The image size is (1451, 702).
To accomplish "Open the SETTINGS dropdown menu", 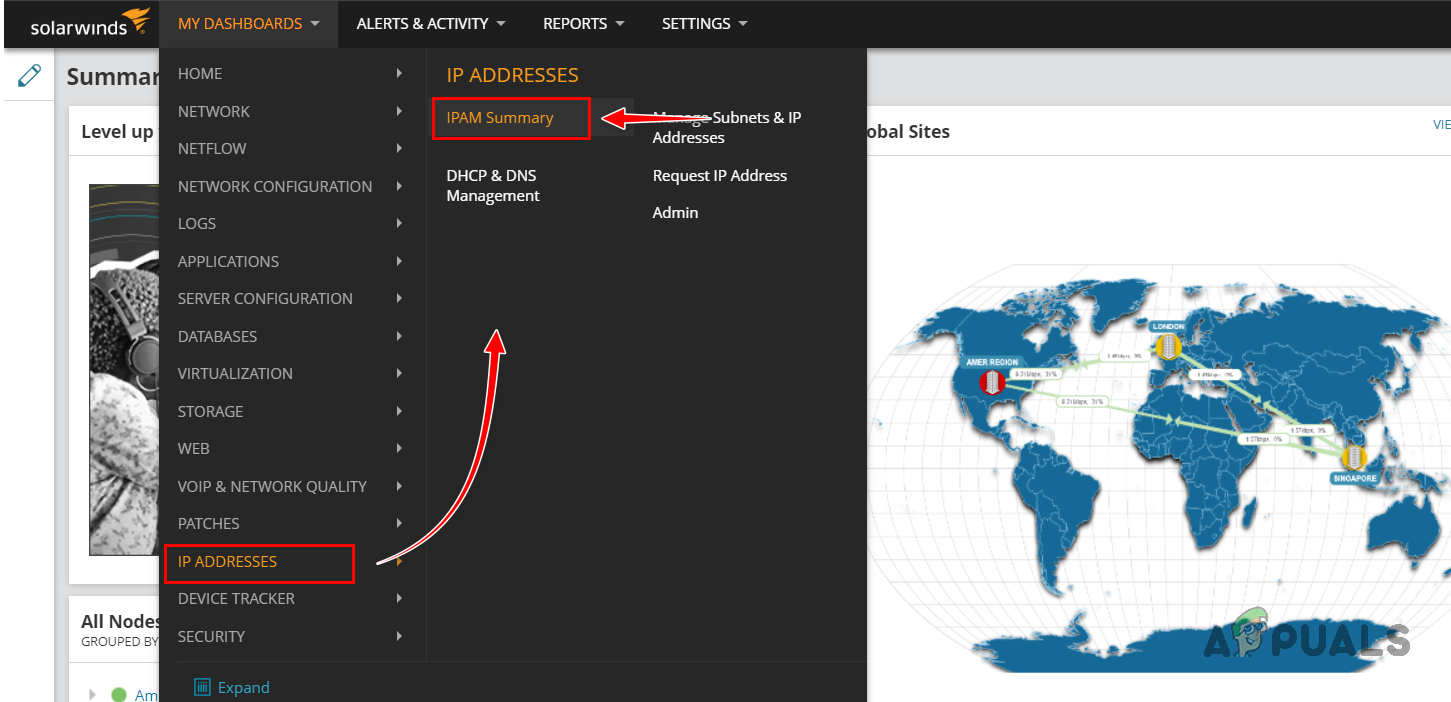I will coord(705,23).
